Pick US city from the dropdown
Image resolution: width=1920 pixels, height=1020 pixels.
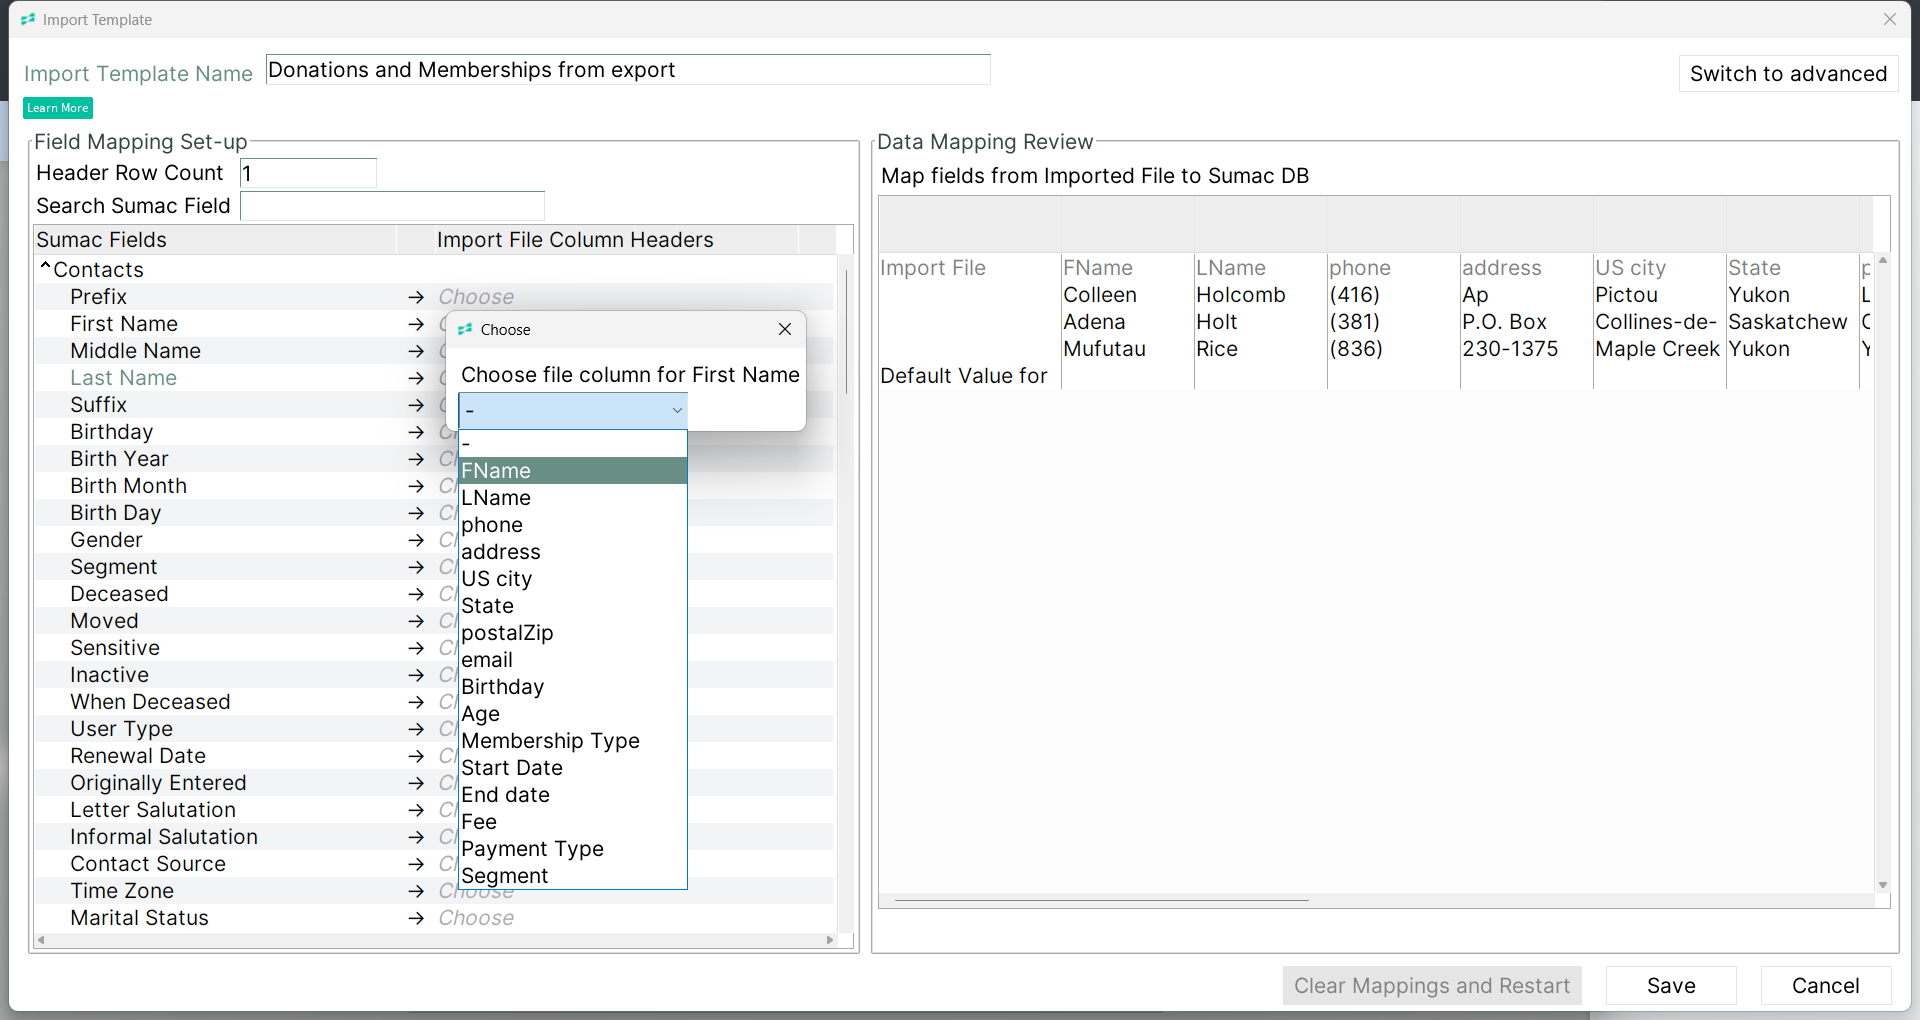click(x=573, y=579)
